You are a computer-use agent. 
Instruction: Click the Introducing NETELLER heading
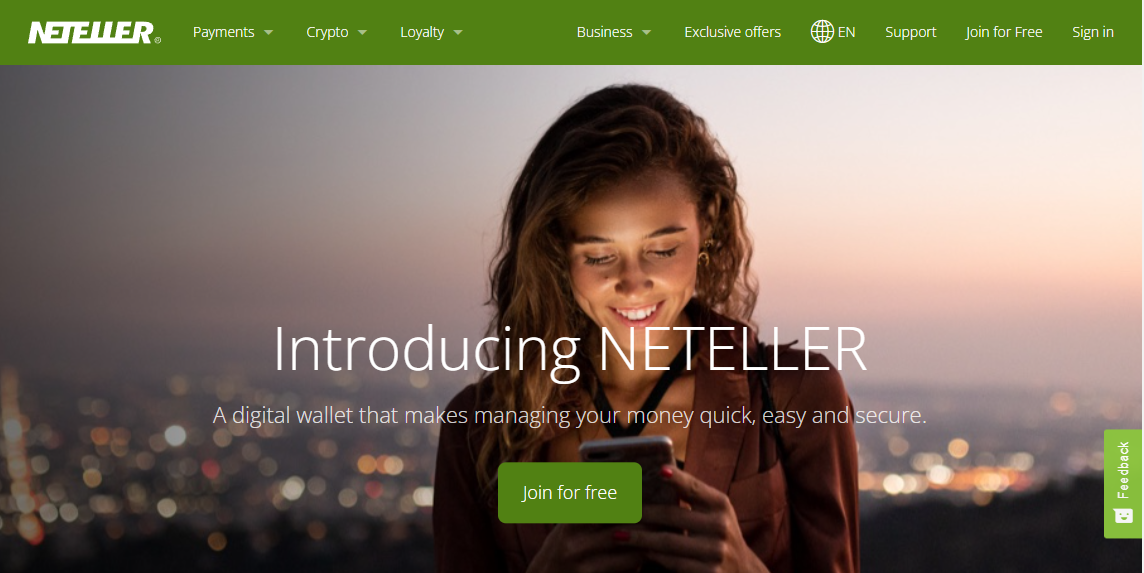click(x=571, y=350)
